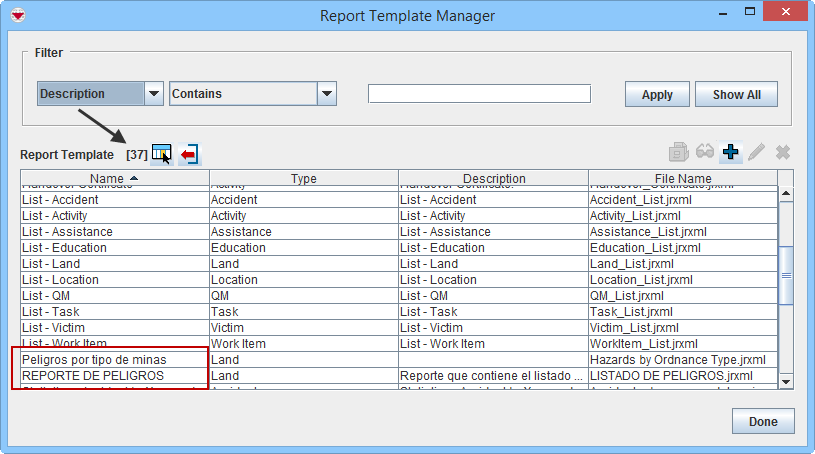Viewport: 815px width, 454px height.
Task: Click the Done button
Action: coord(762,421)
